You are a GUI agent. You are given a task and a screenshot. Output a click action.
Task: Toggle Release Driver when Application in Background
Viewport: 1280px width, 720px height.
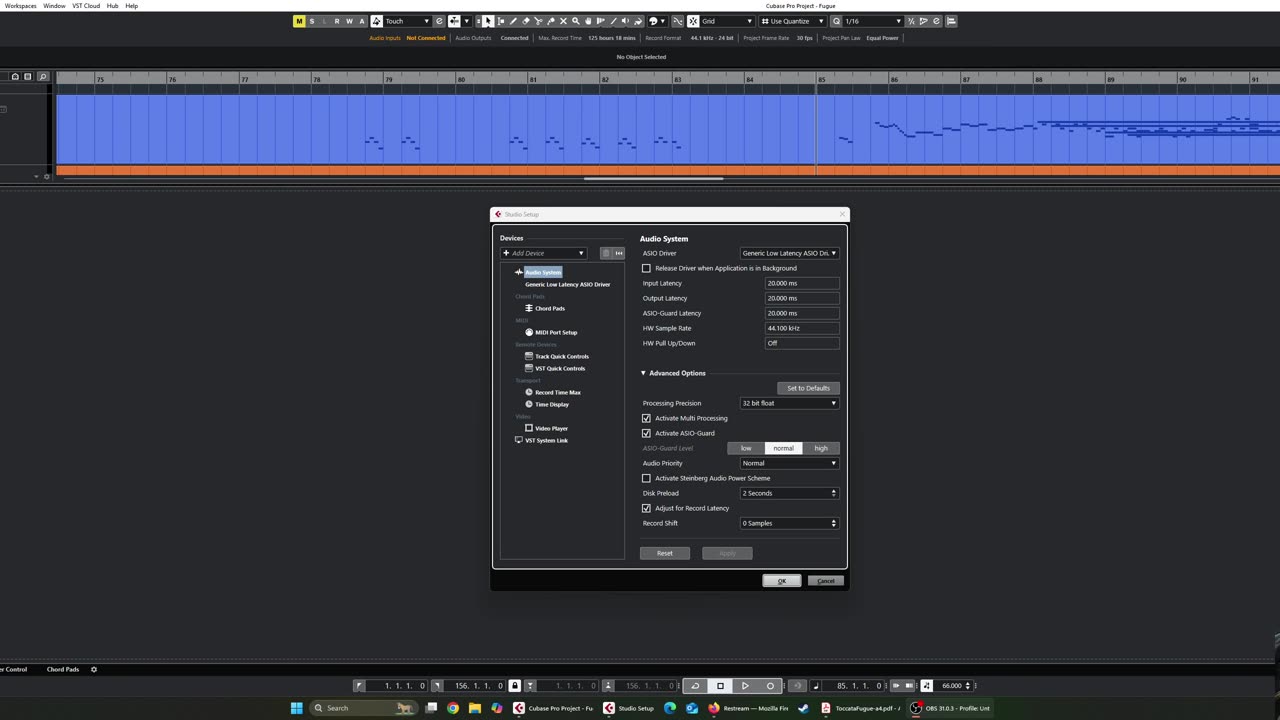coord(646,268)
